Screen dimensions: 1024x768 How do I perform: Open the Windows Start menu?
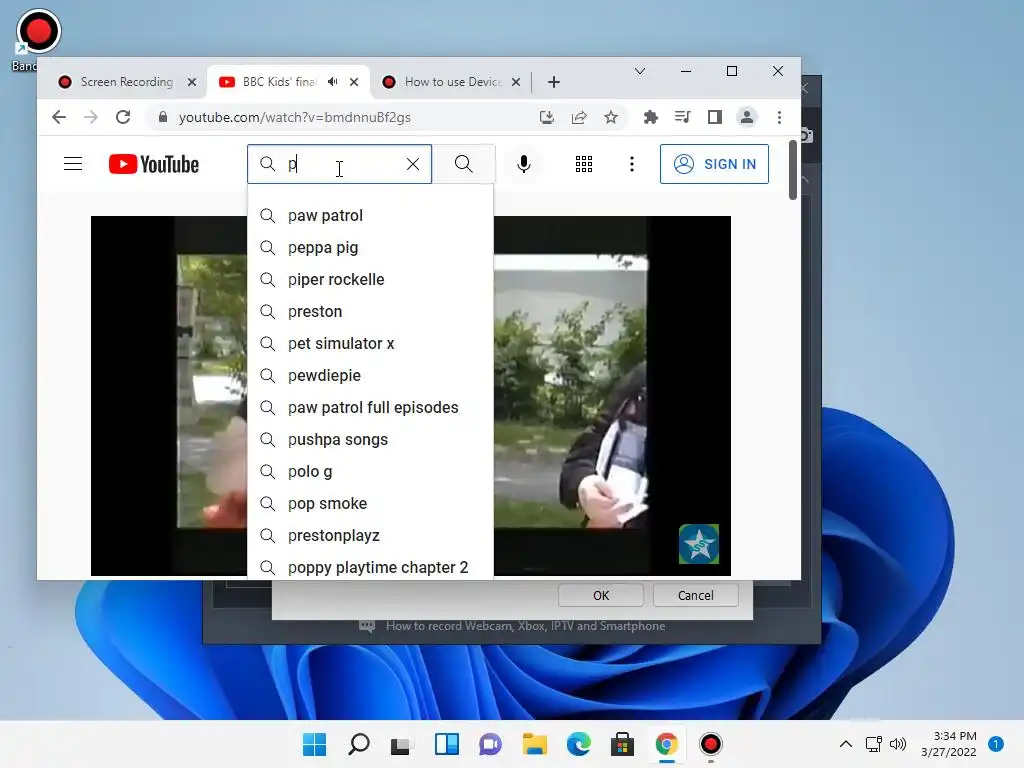pyautogui.click(x=314, y=744)
